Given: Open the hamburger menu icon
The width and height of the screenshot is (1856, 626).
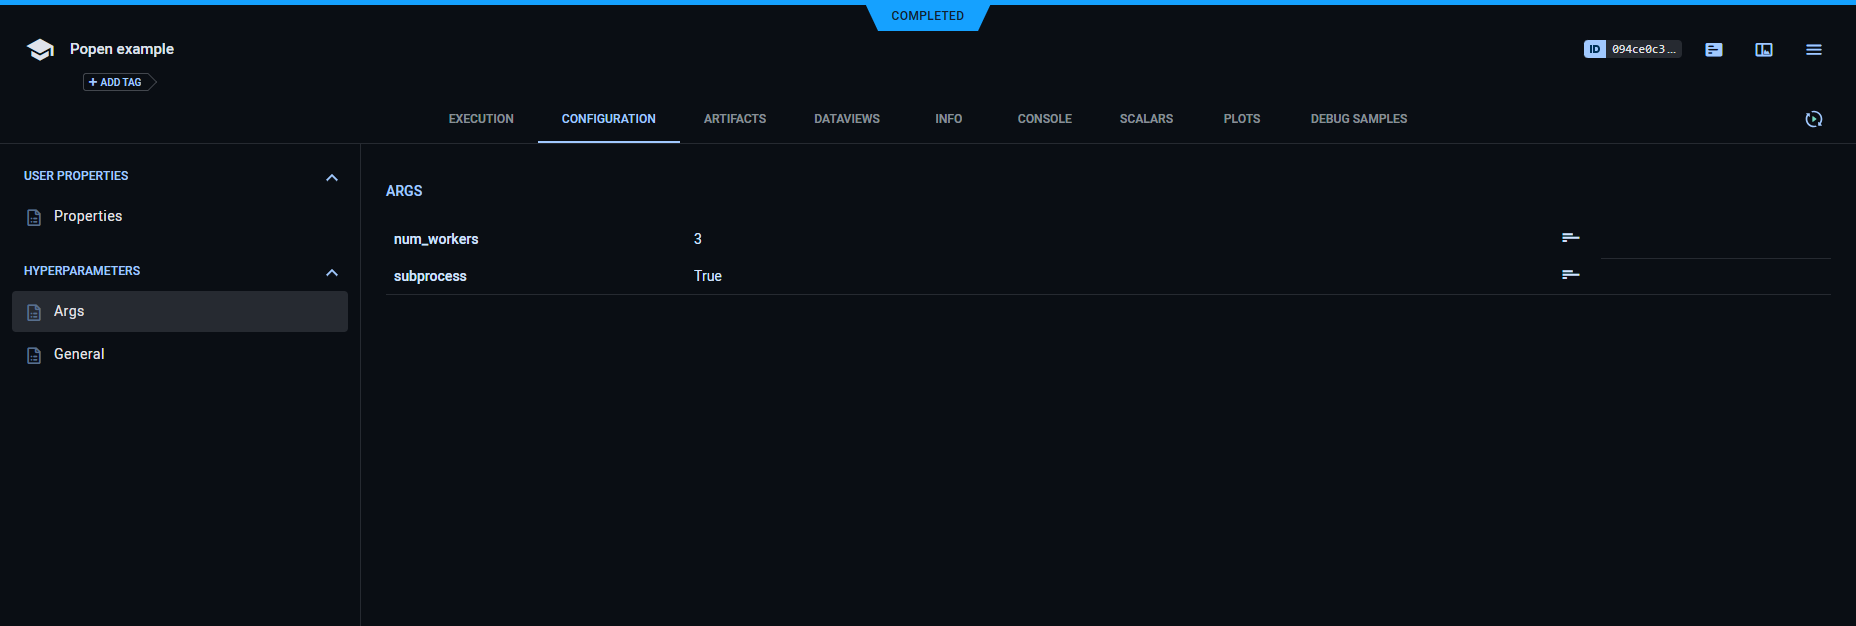Looking at the screenshot, I should (x=1814, y=50).
